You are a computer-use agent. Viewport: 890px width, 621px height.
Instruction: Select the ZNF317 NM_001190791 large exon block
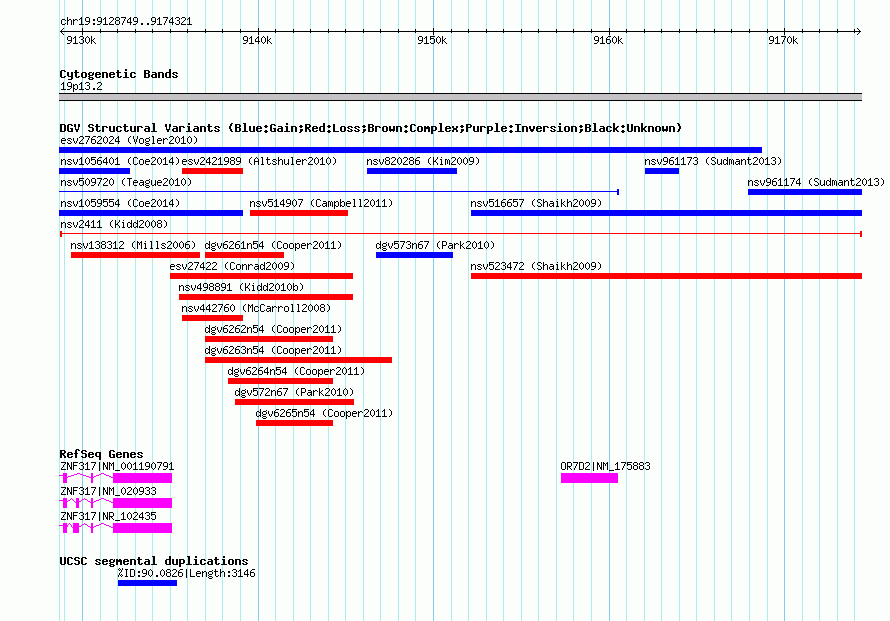click(x=142, y=478)
